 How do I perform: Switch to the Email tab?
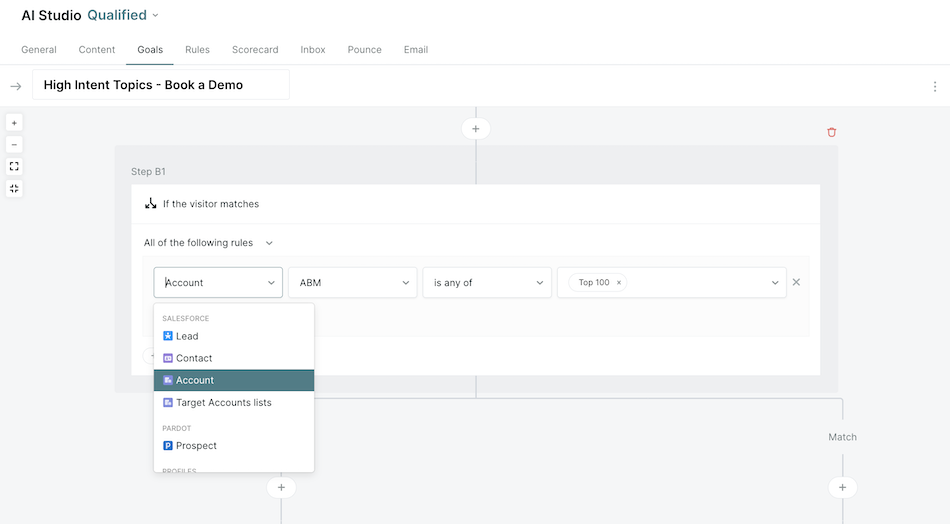click(416, 50)
